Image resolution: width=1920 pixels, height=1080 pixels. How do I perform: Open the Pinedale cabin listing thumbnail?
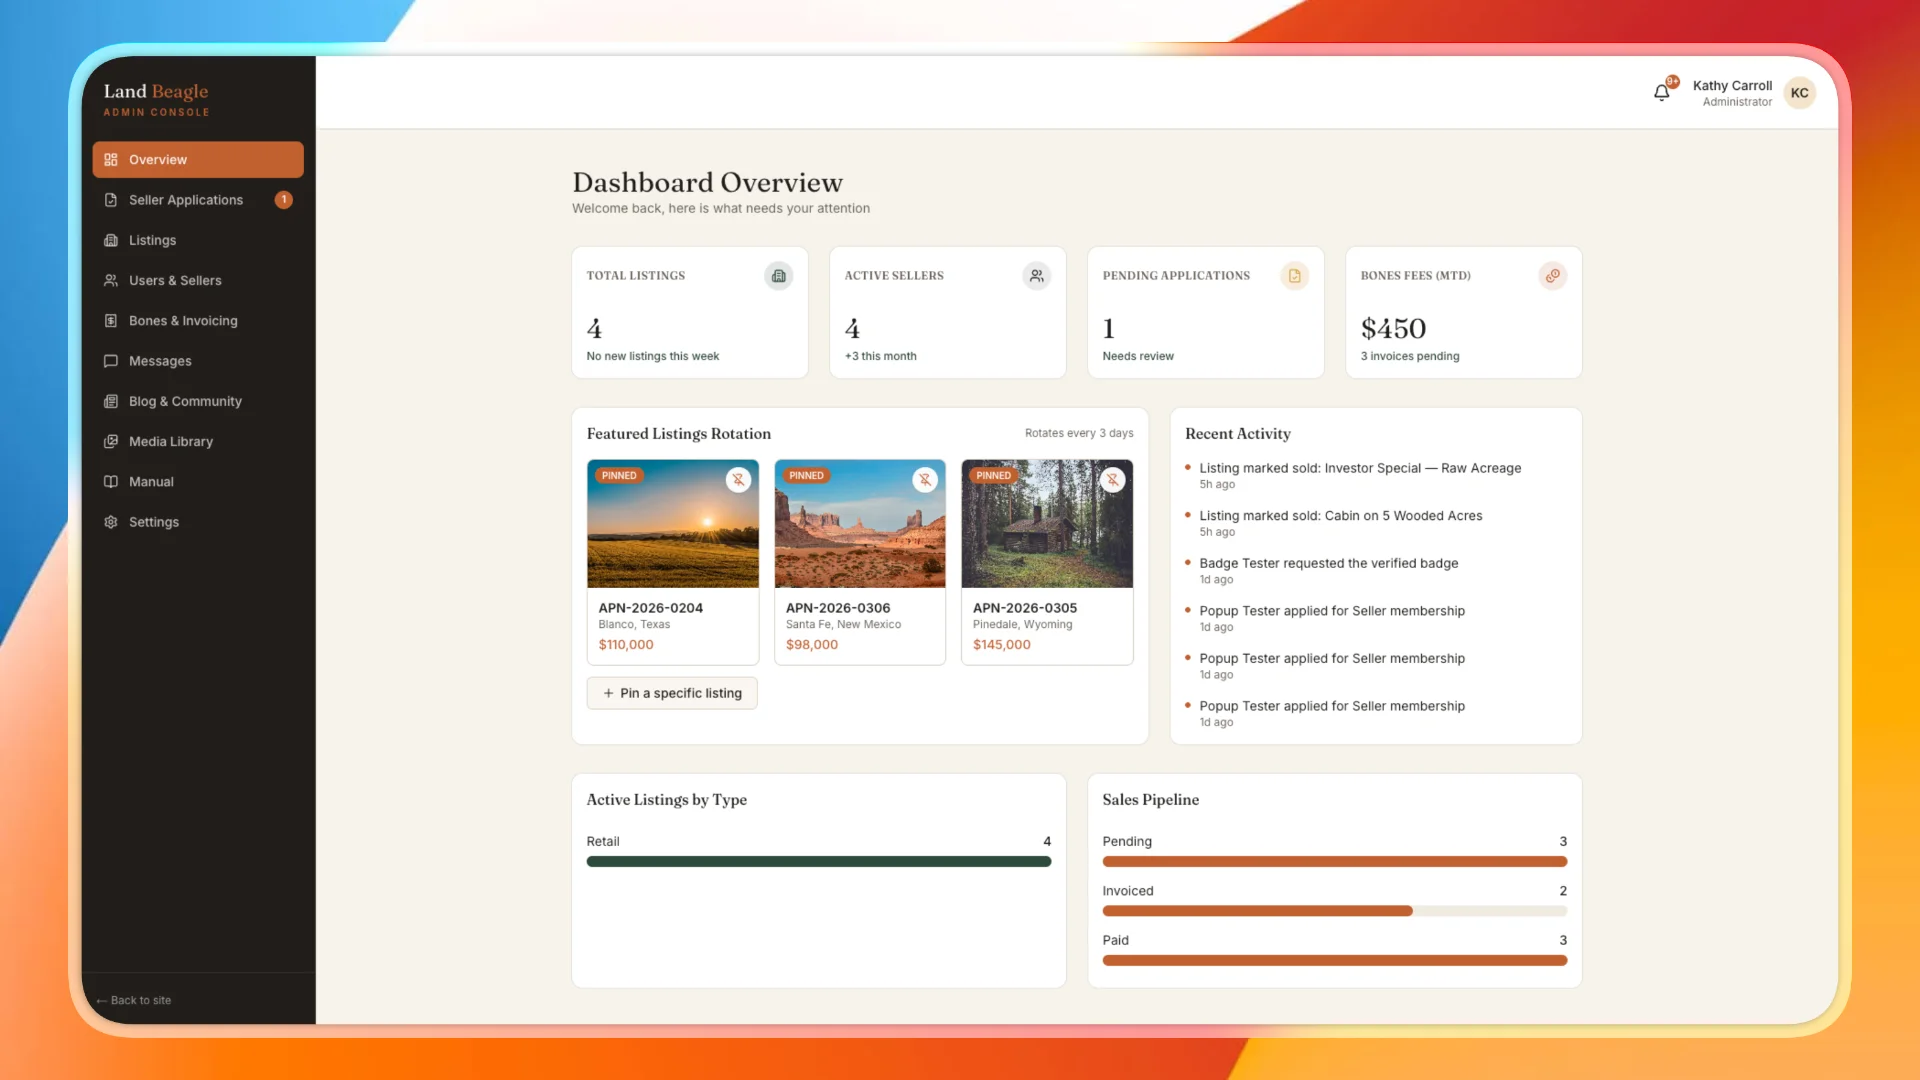[1047, 524]
